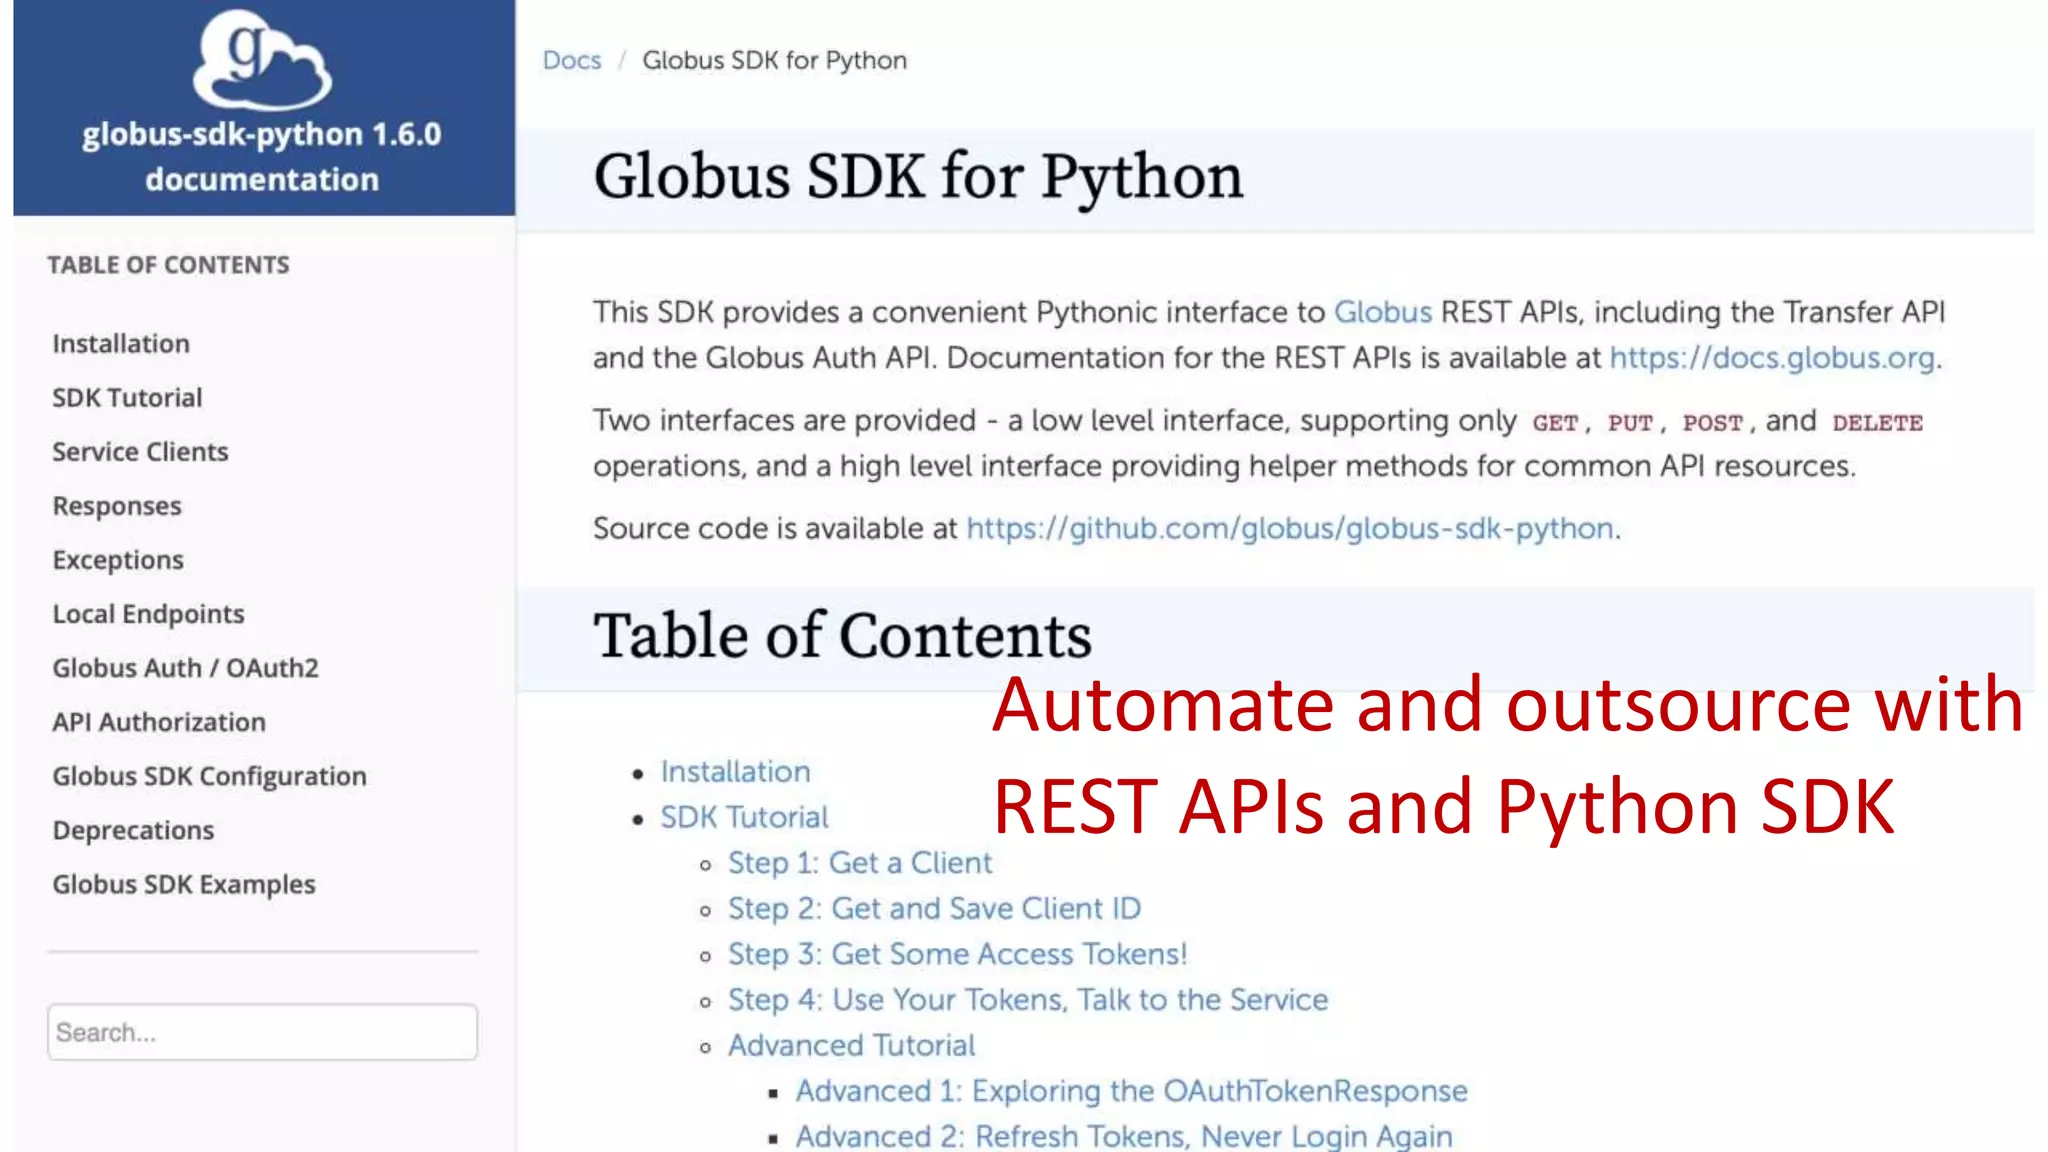
Task: Open Exceptions in the sidebar
Action: point(118,560)
